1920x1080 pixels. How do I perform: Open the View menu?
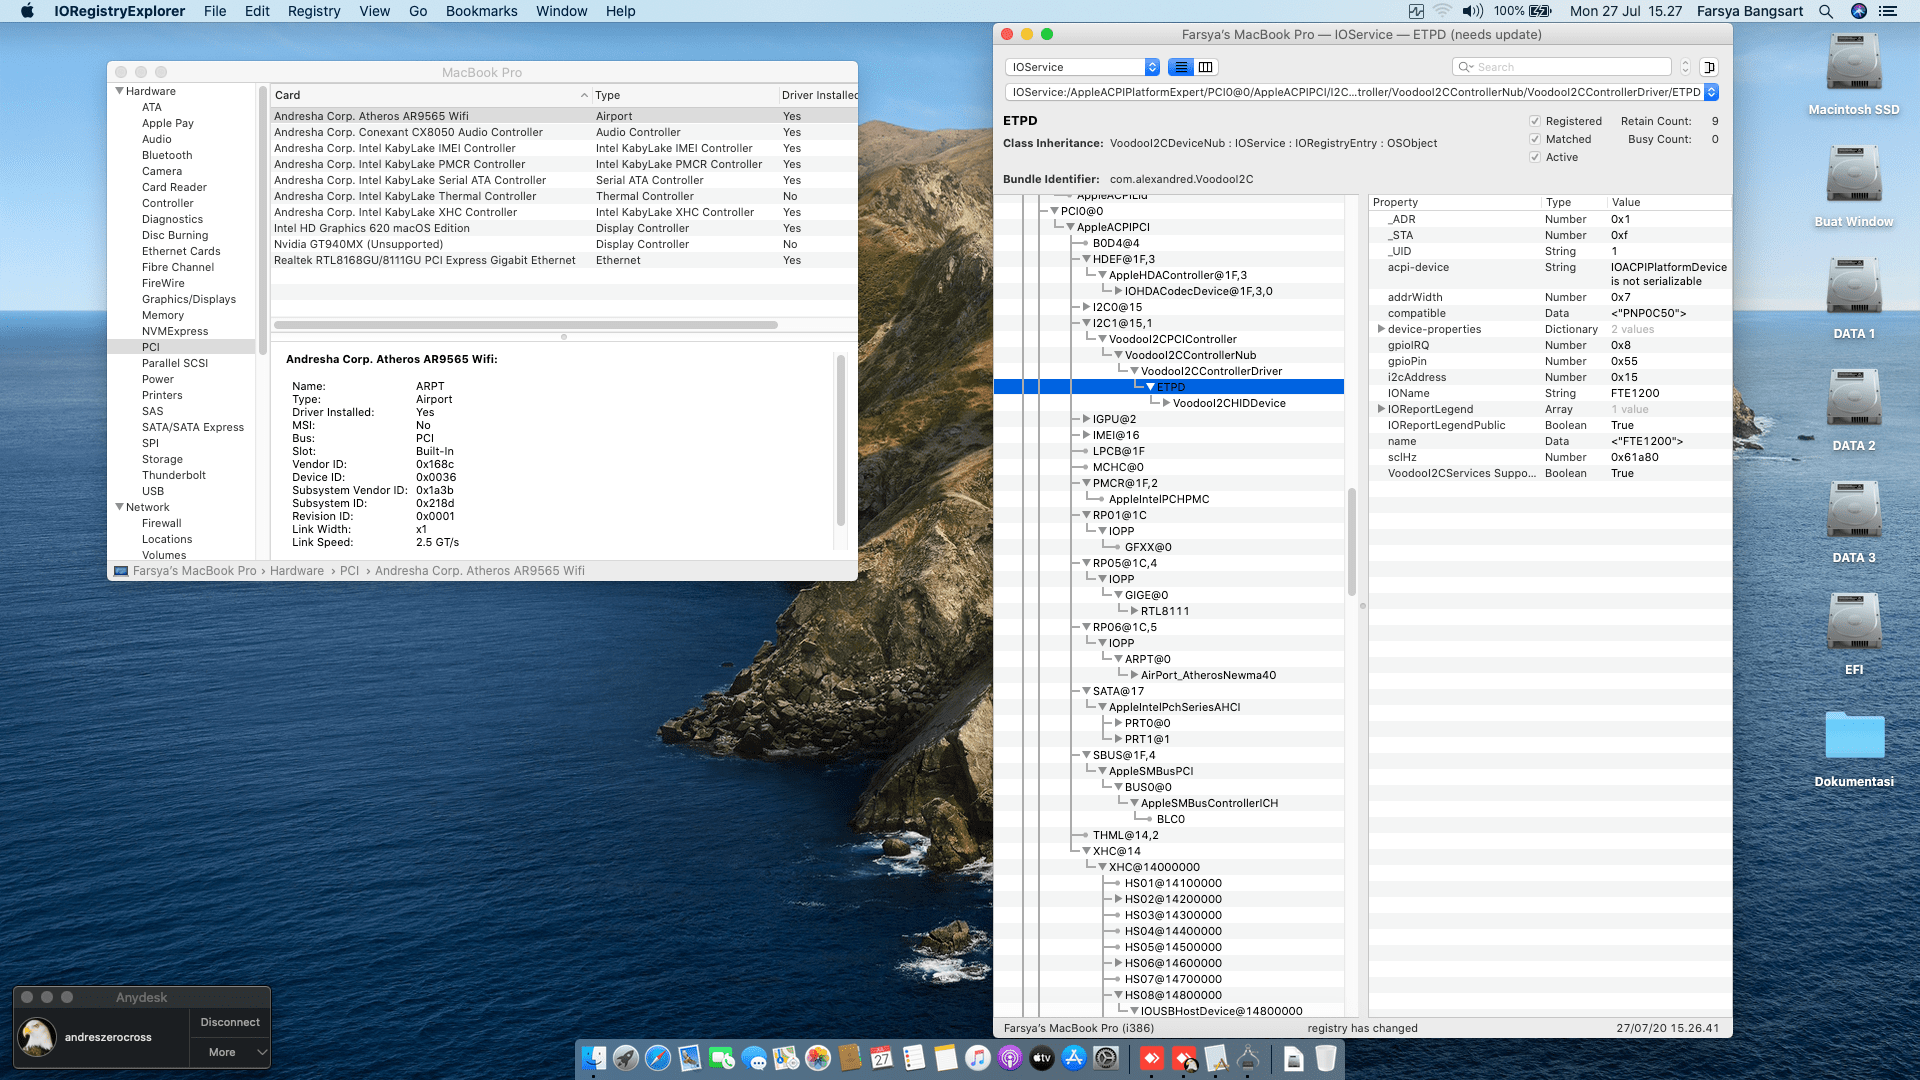375,11
